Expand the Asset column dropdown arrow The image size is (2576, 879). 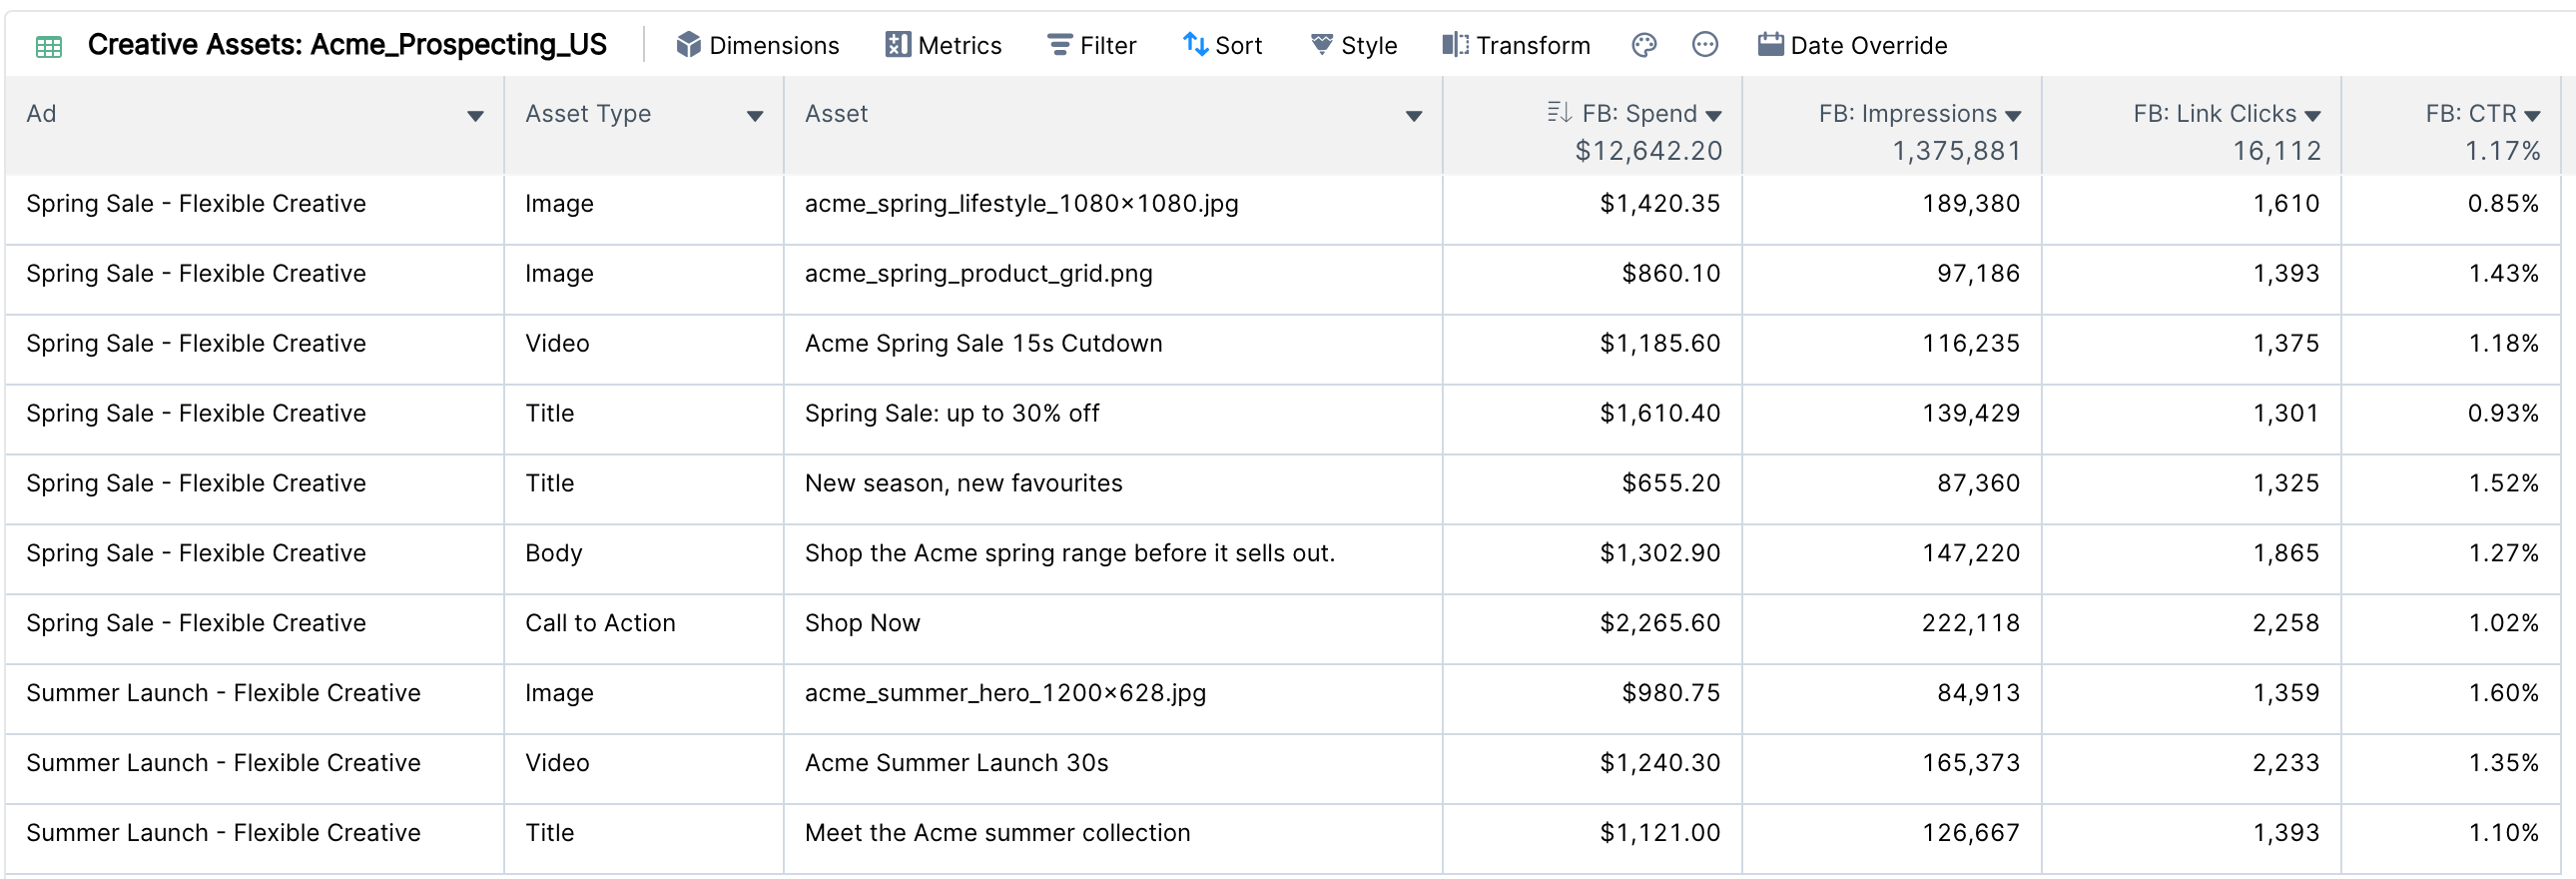(1413, 116)
